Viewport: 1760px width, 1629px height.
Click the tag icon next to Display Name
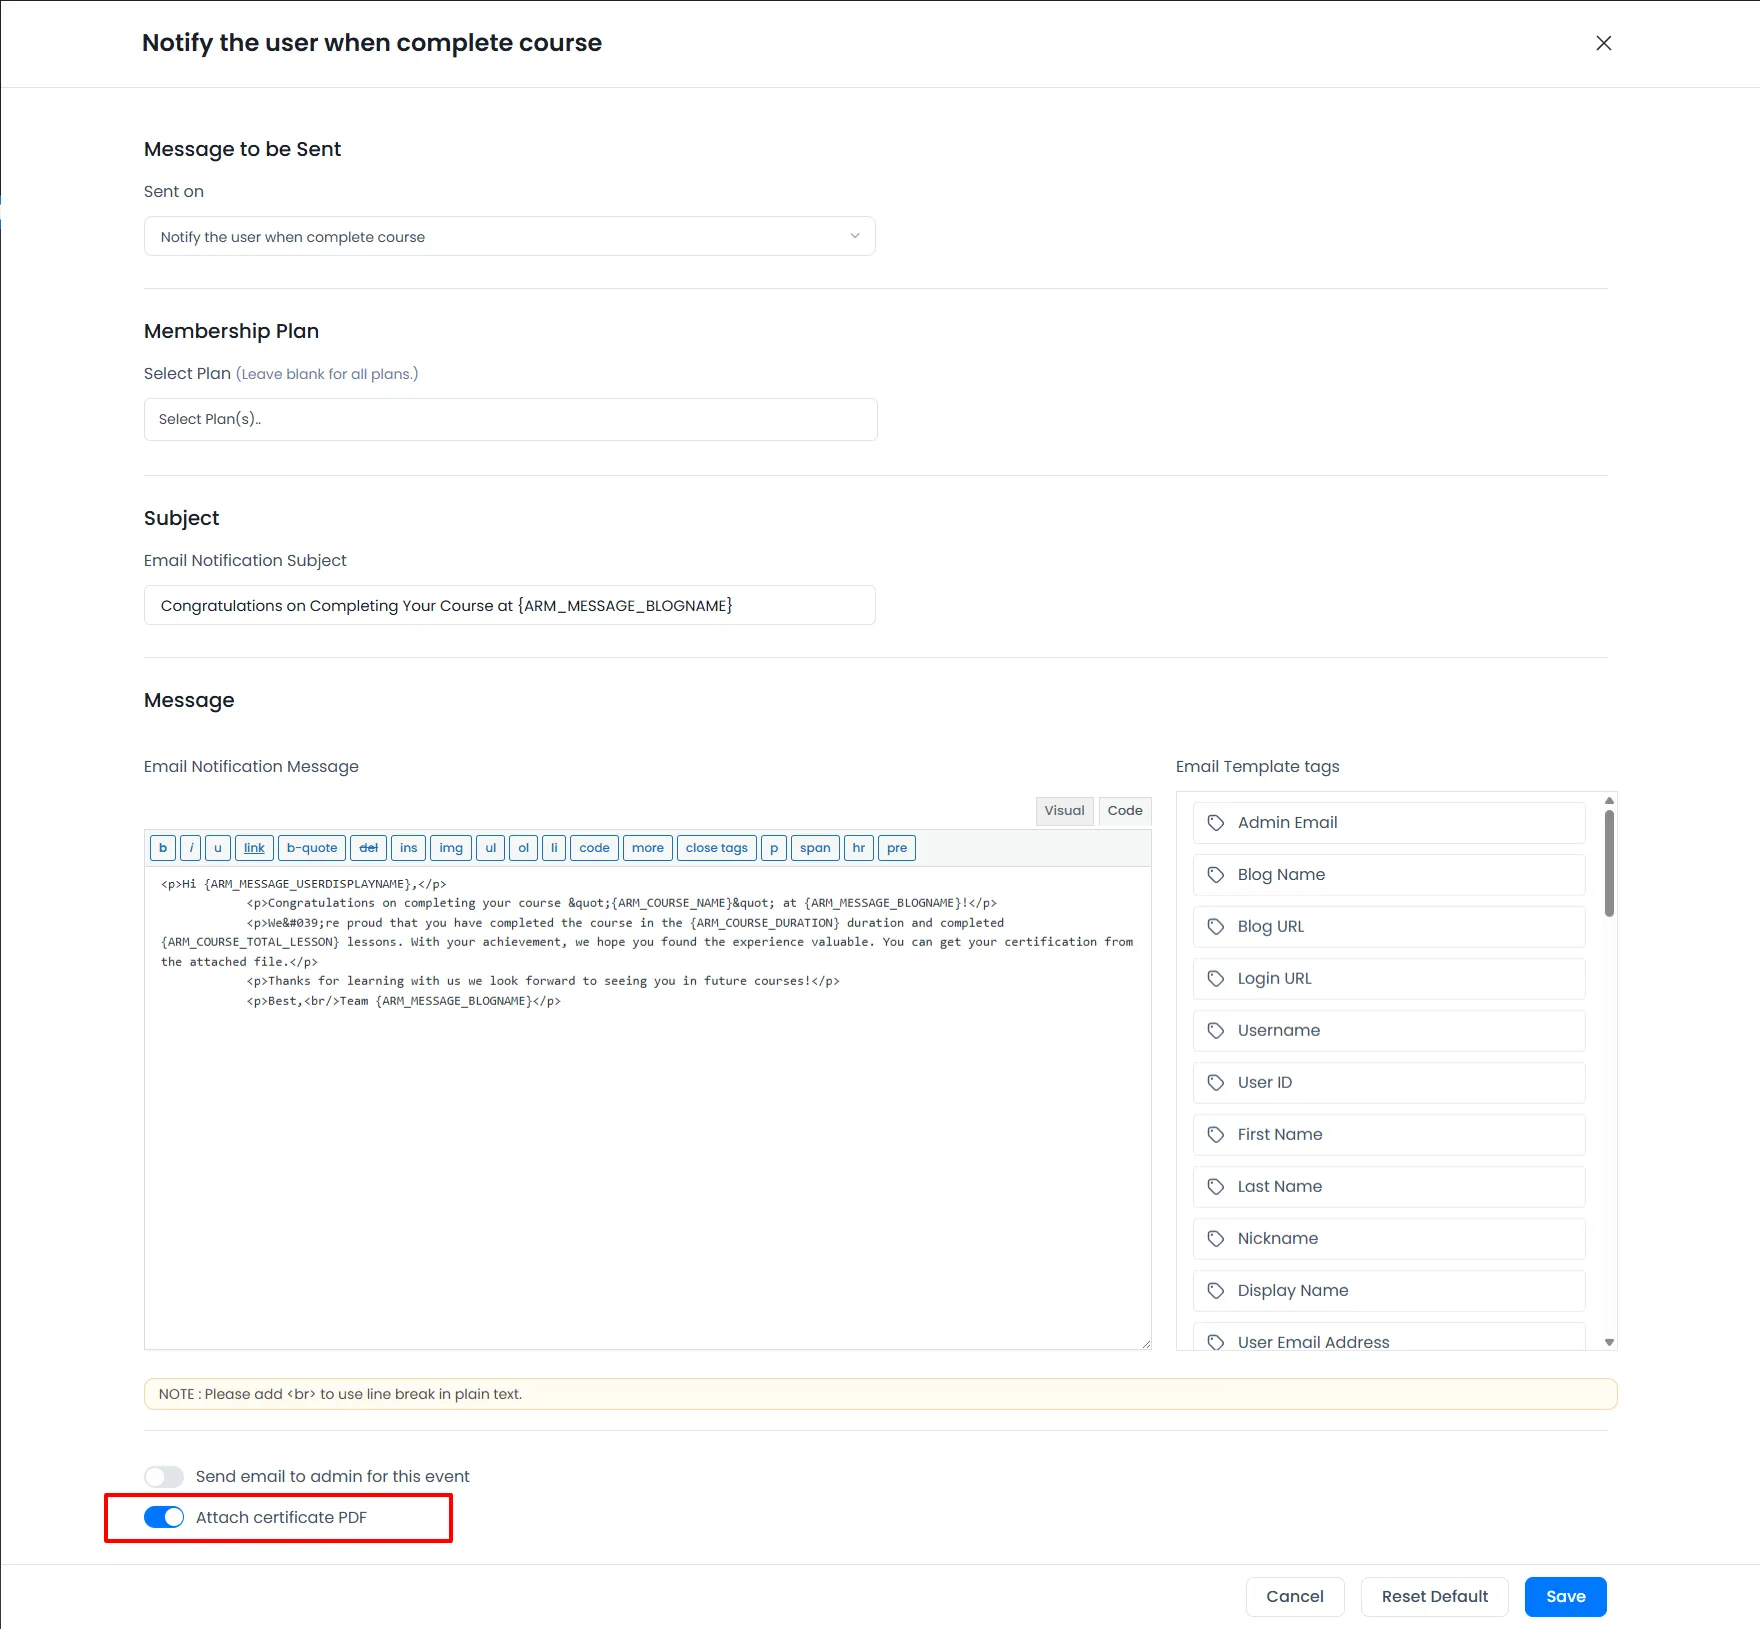pos(1216,1291)
